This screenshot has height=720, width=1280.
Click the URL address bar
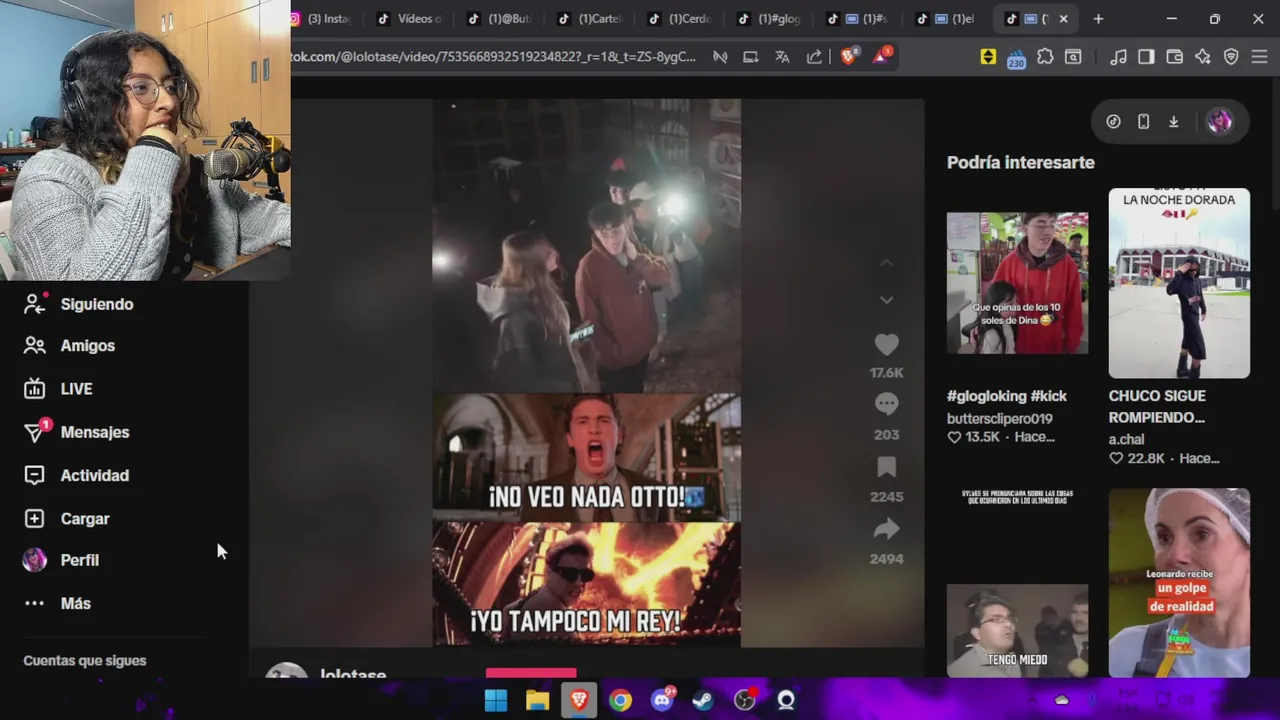[x=494, y=57]
